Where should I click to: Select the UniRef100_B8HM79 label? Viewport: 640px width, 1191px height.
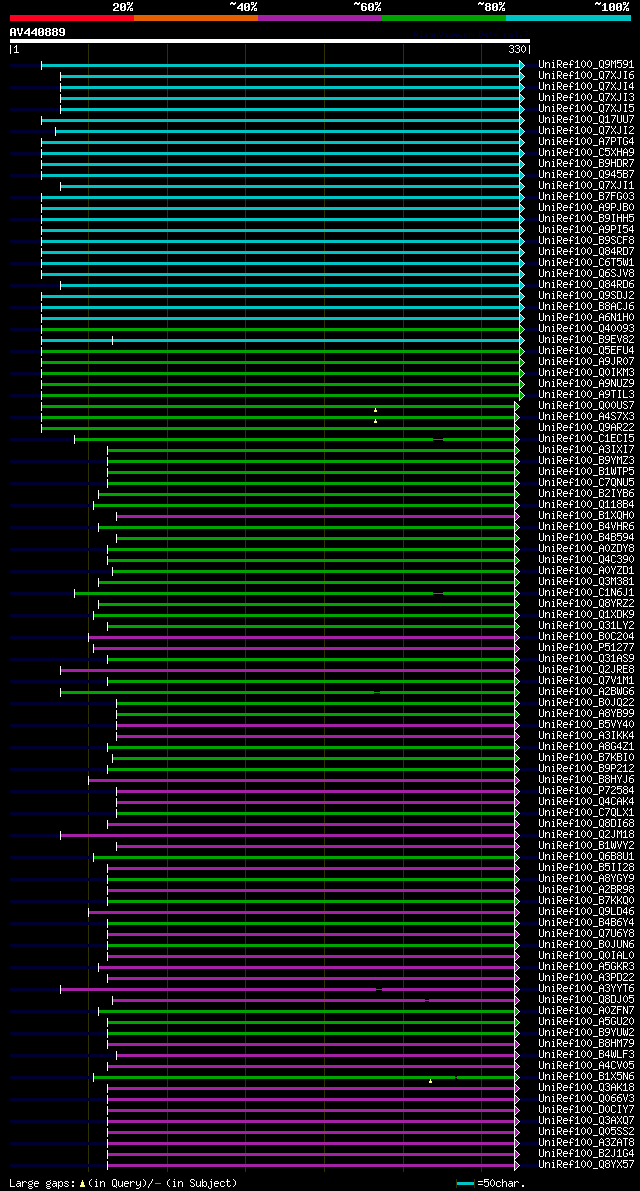[x=586, y=1044]
